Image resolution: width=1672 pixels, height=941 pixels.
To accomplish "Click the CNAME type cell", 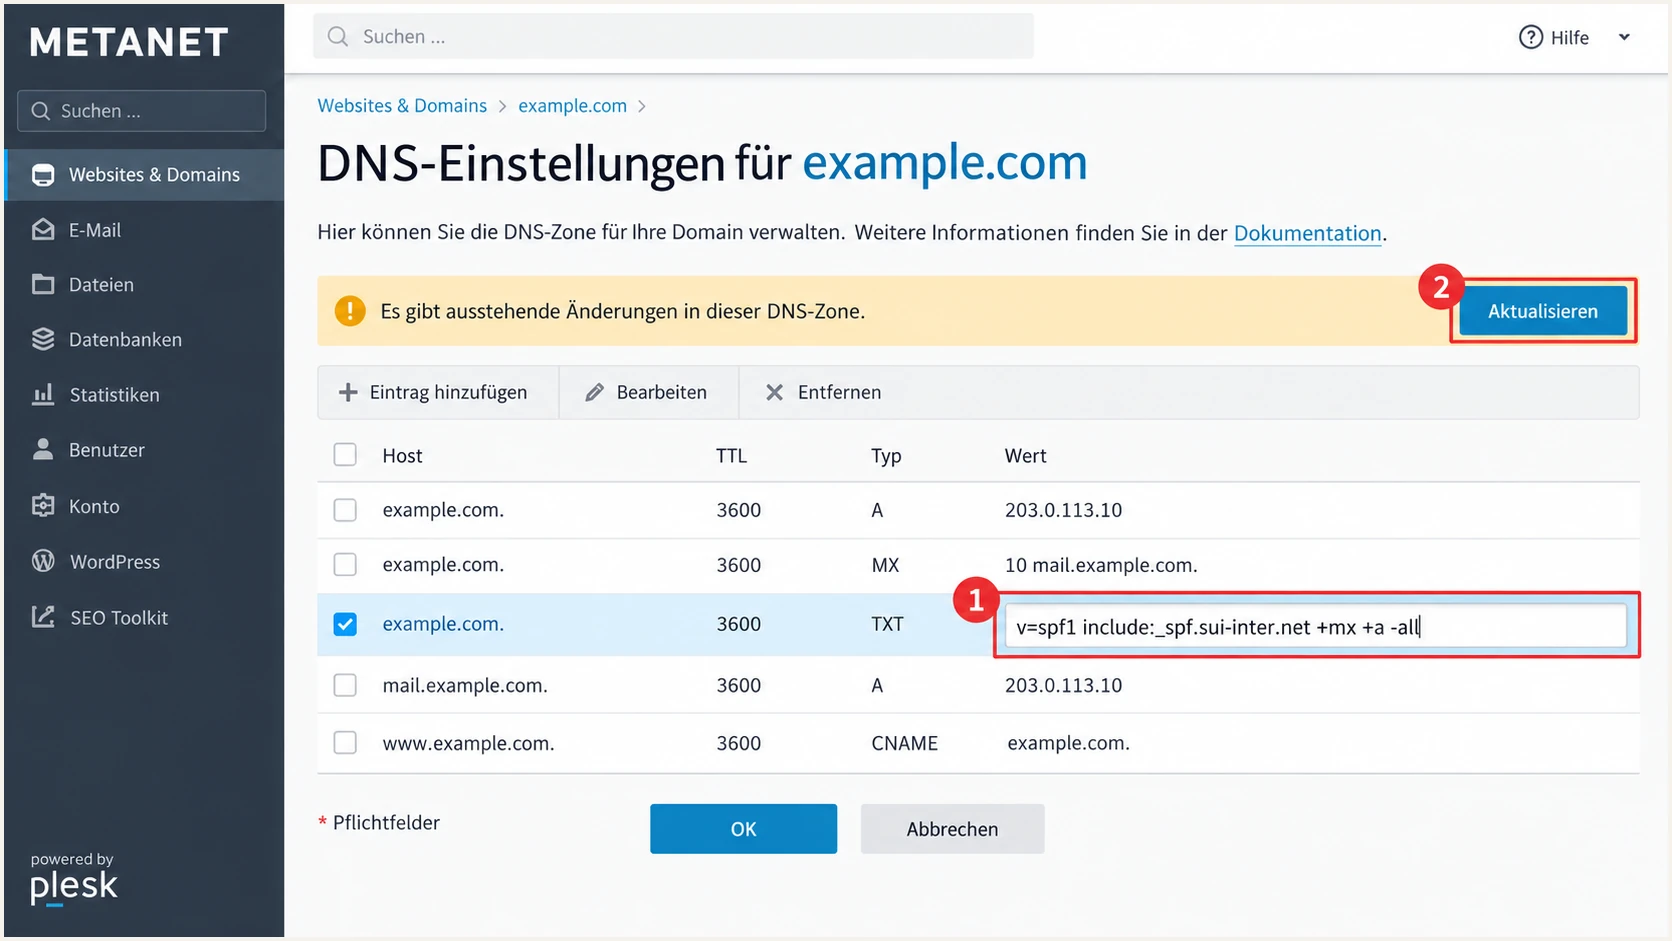I will (904, 743).
